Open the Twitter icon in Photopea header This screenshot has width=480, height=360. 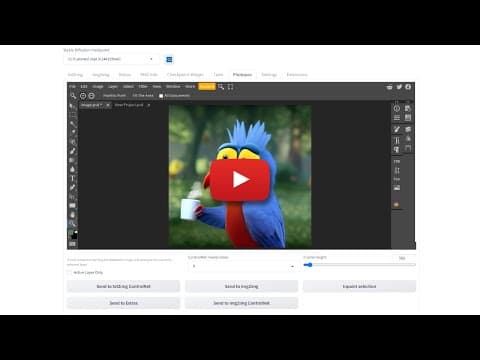[x=399, y=87]
